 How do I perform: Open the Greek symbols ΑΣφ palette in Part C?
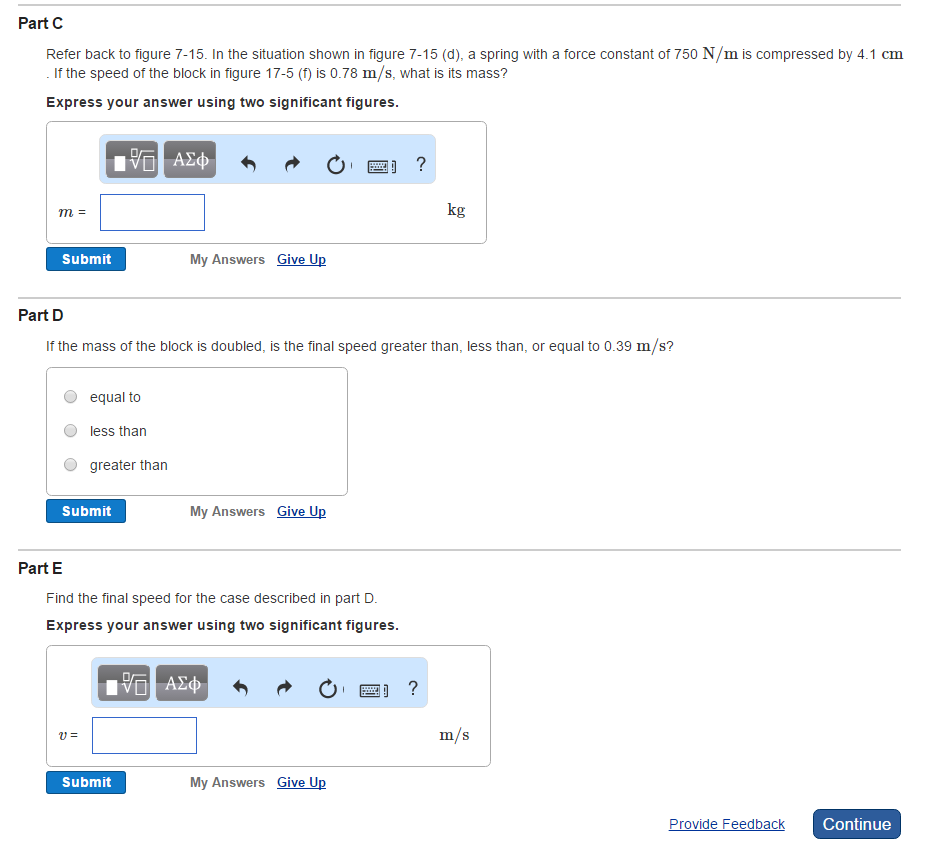[189, 158]
